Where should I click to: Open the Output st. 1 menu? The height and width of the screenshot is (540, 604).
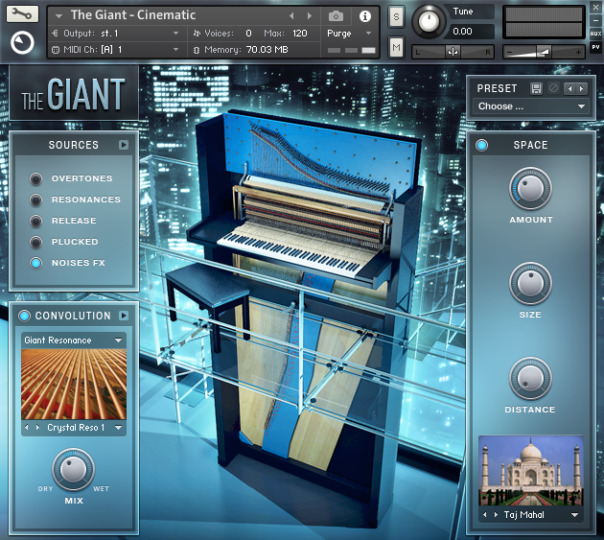[x=120, y=33]
